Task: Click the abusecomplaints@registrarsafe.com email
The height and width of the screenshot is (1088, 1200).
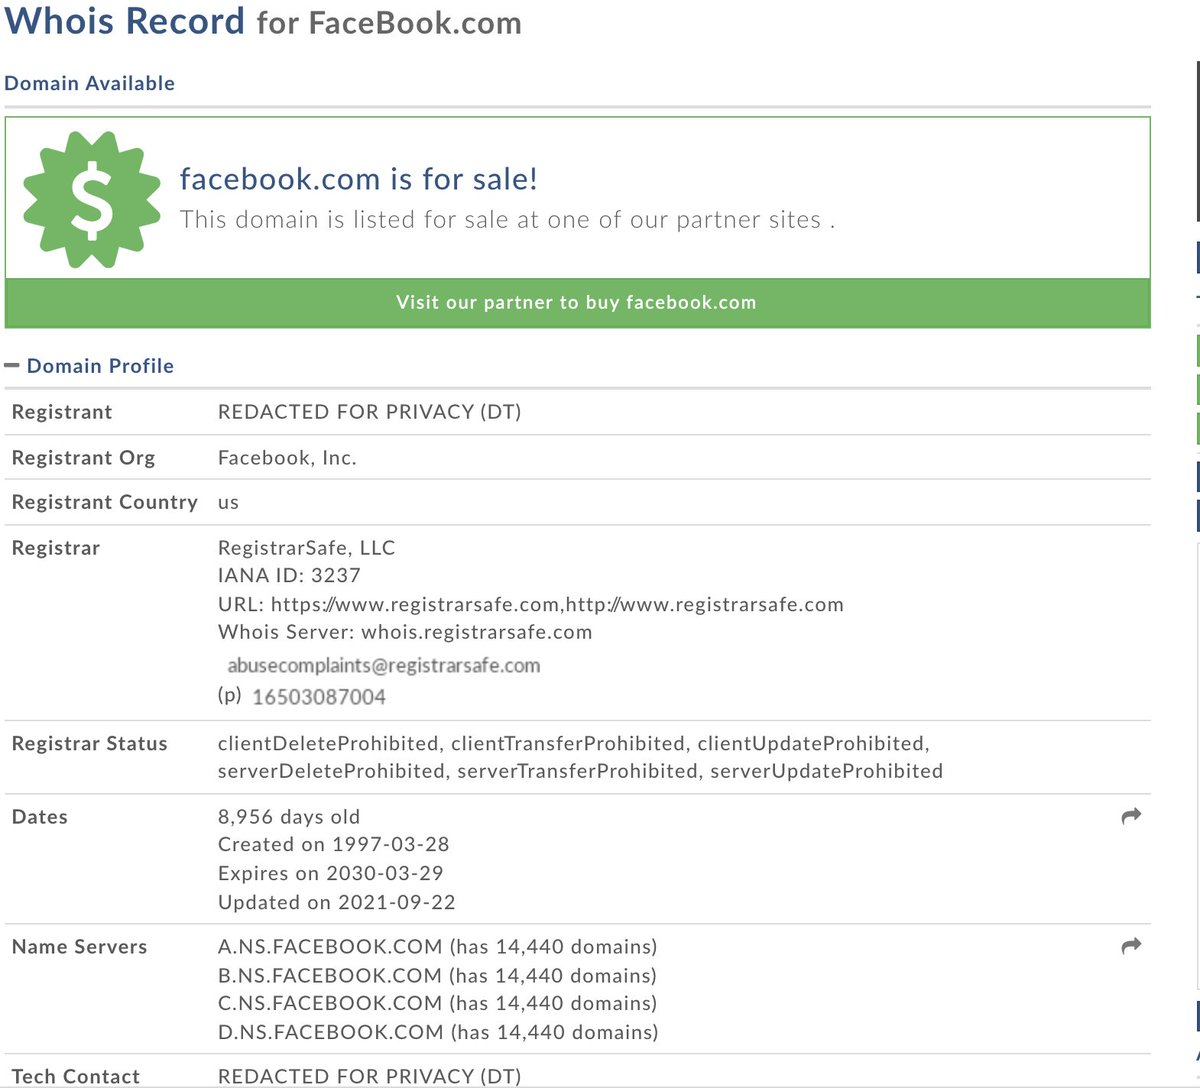Action: [383, 665]
